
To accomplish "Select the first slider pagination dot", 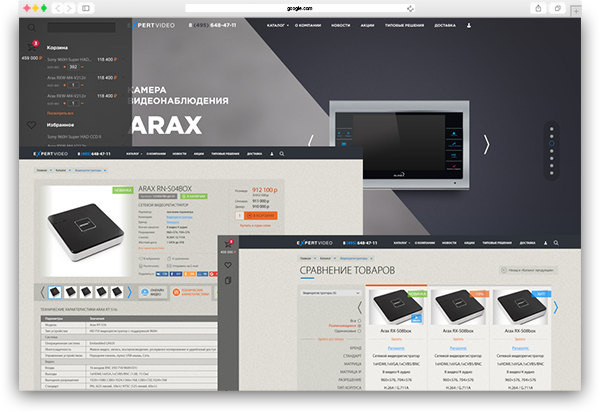I will coord(551,127).
